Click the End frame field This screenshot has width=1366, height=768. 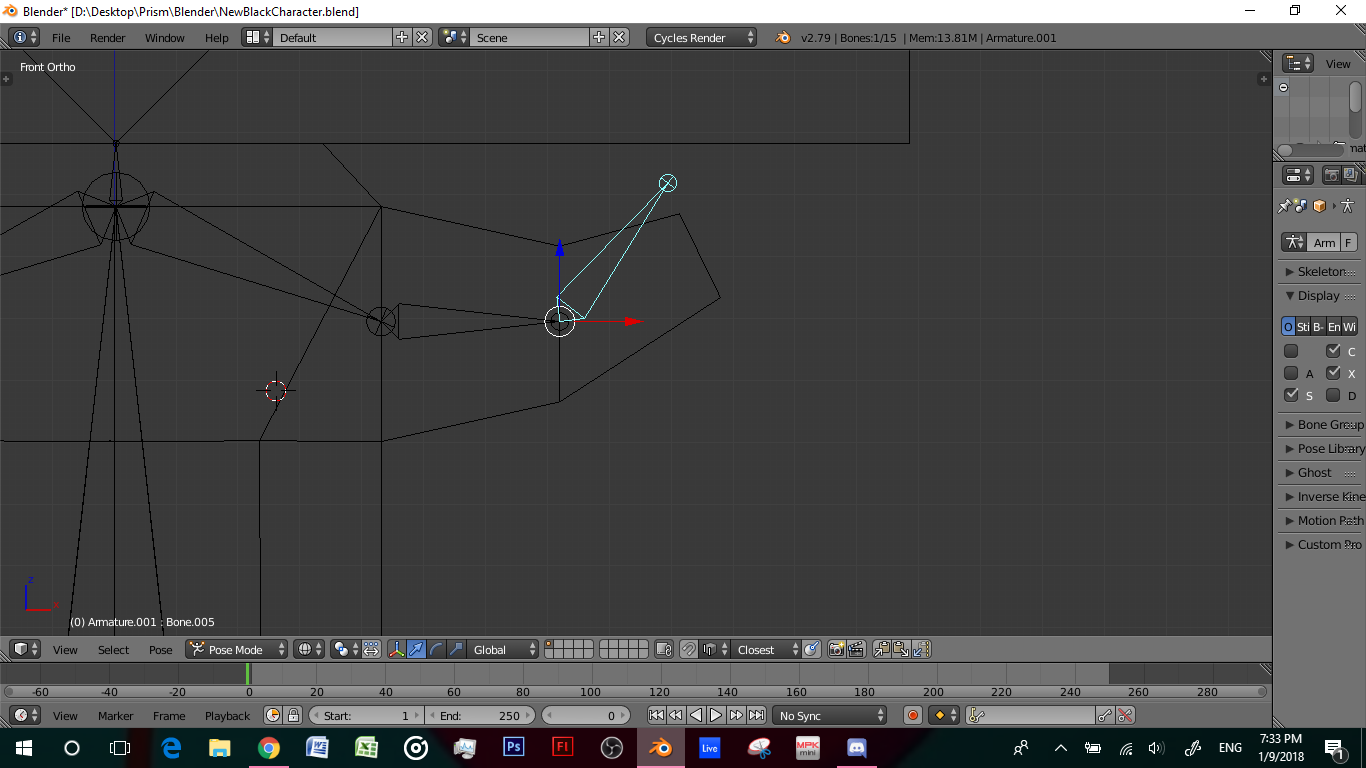tap(481, 715)
